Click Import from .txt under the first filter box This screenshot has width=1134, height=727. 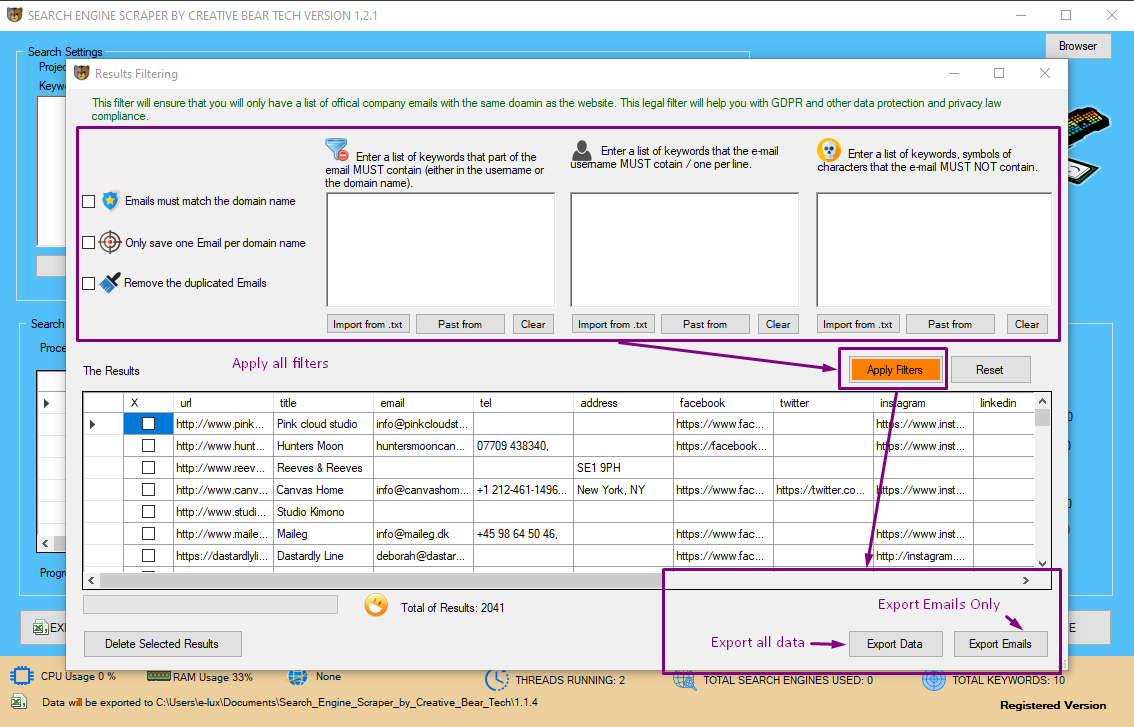click(368, 323)
